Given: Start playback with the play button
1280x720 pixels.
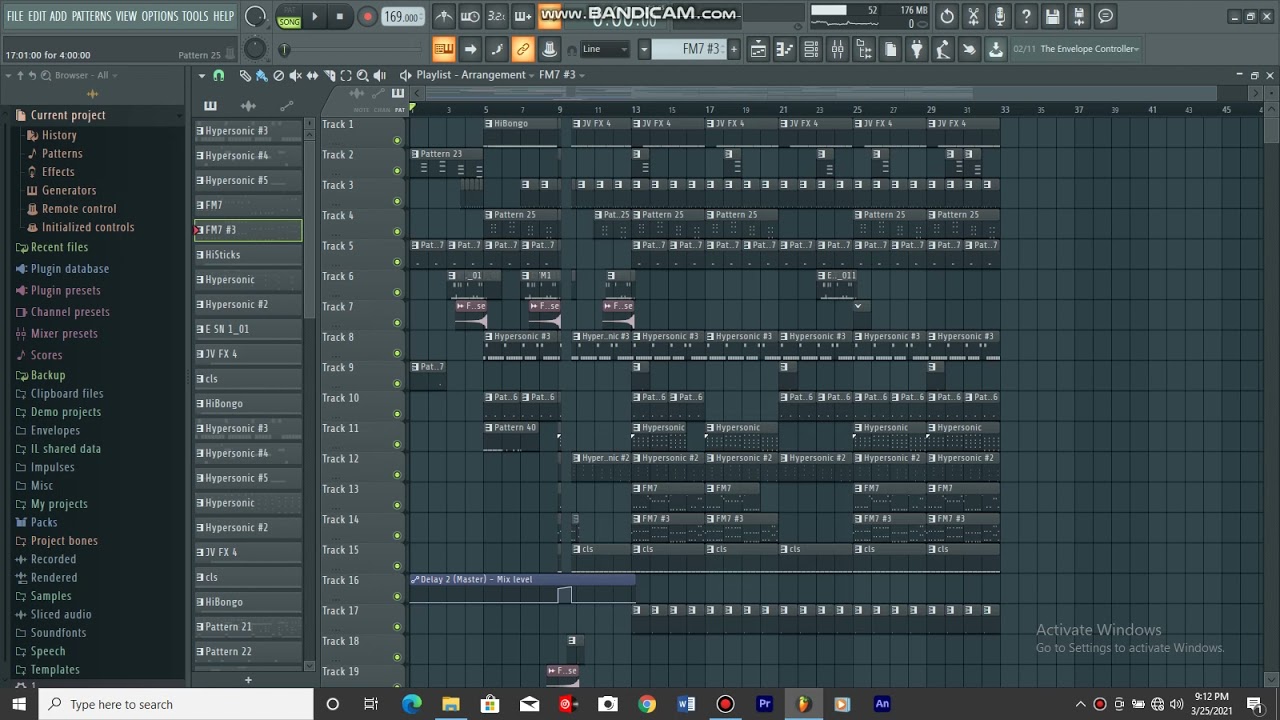Looking at the screenshot, I should point(314,16).
